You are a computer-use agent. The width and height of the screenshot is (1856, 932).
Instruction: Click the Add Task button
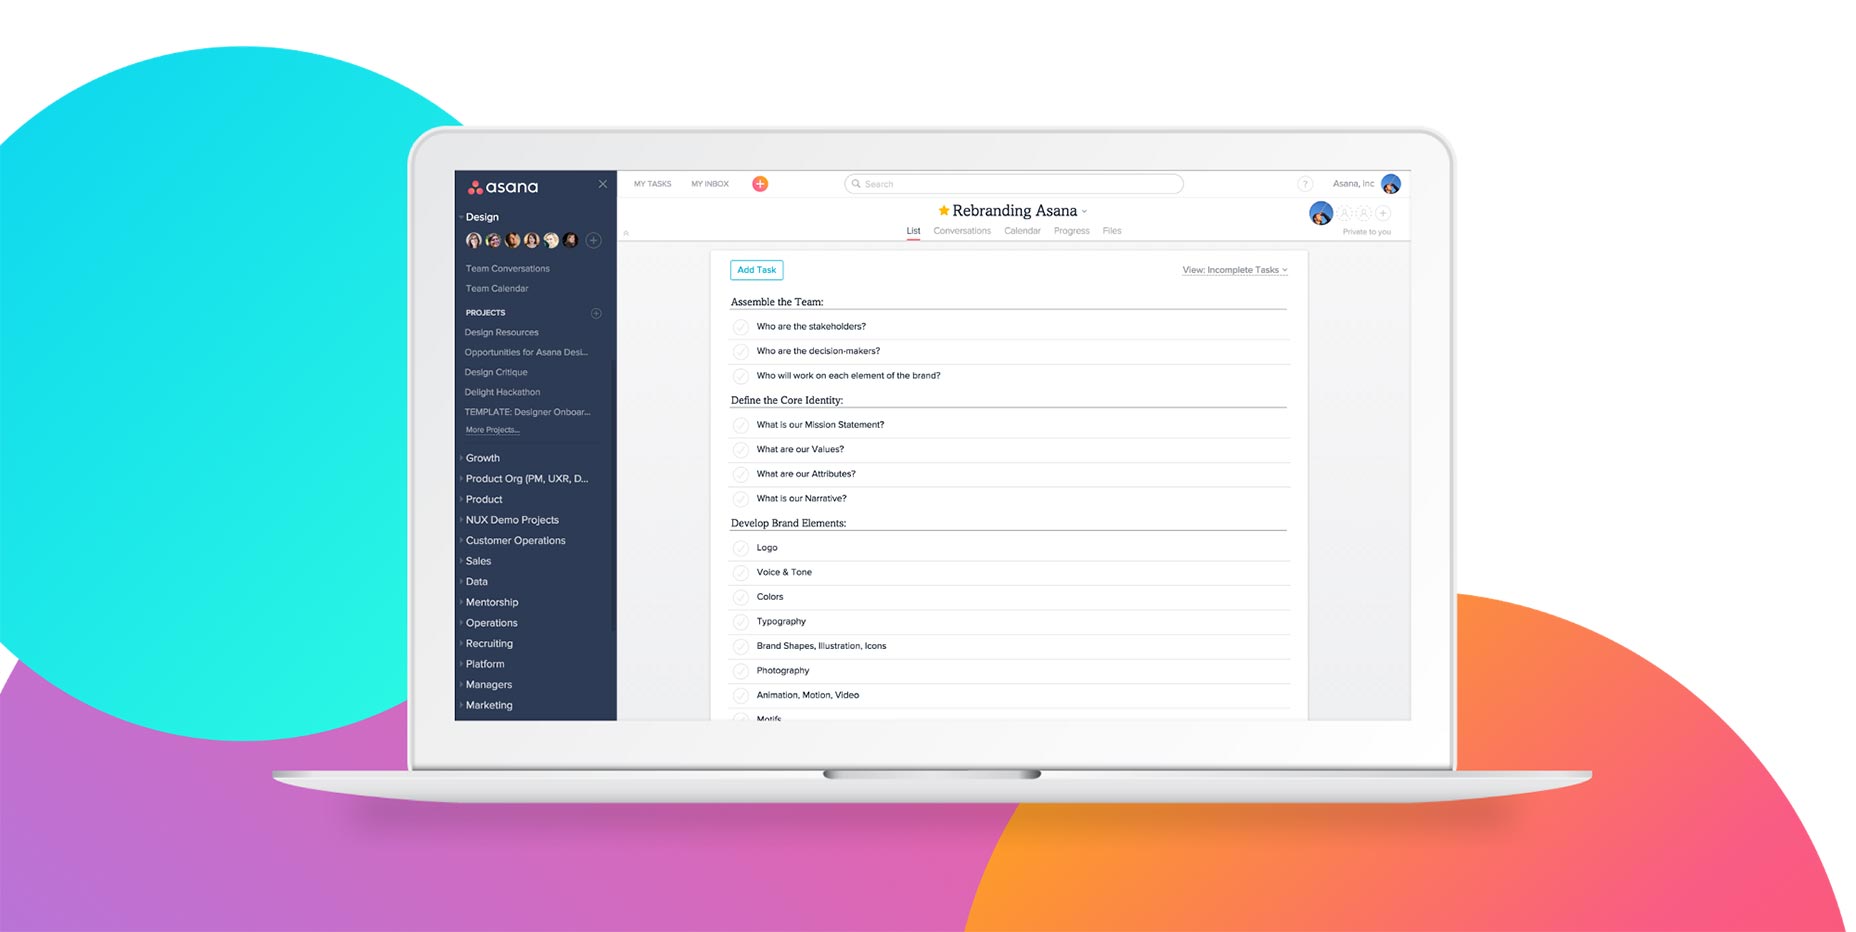click(x=757, y=270)
